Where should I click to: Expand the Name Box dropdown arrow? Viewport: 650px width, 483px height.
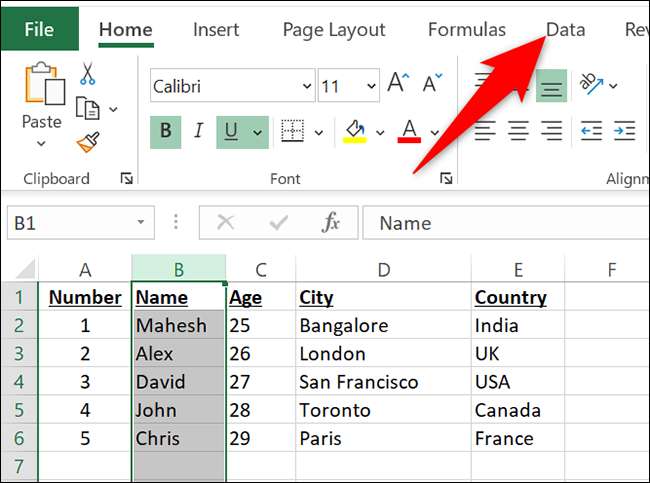141,223
